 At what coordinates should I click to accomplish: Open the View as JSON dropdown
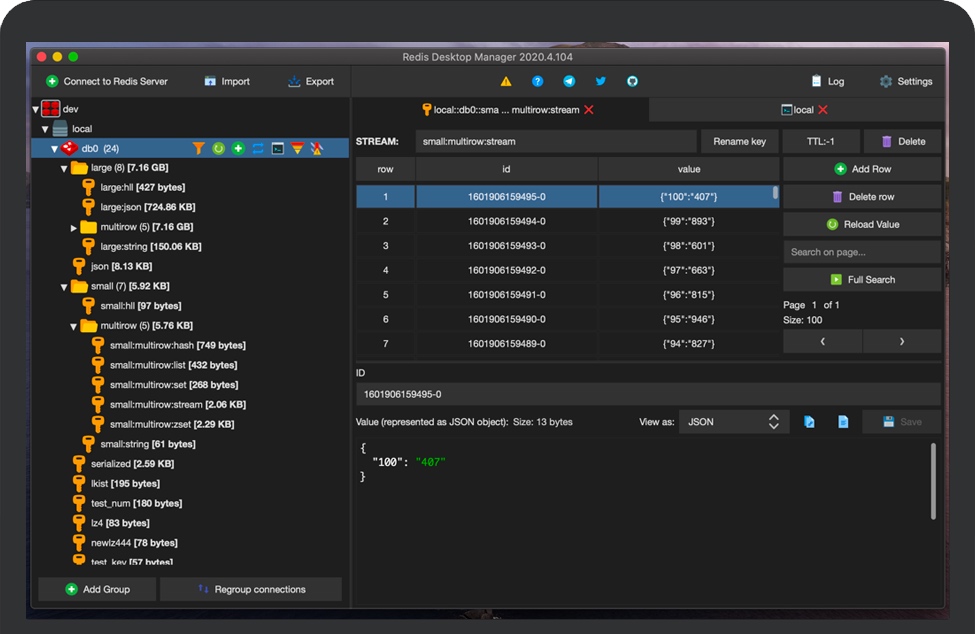coord(733,422)
